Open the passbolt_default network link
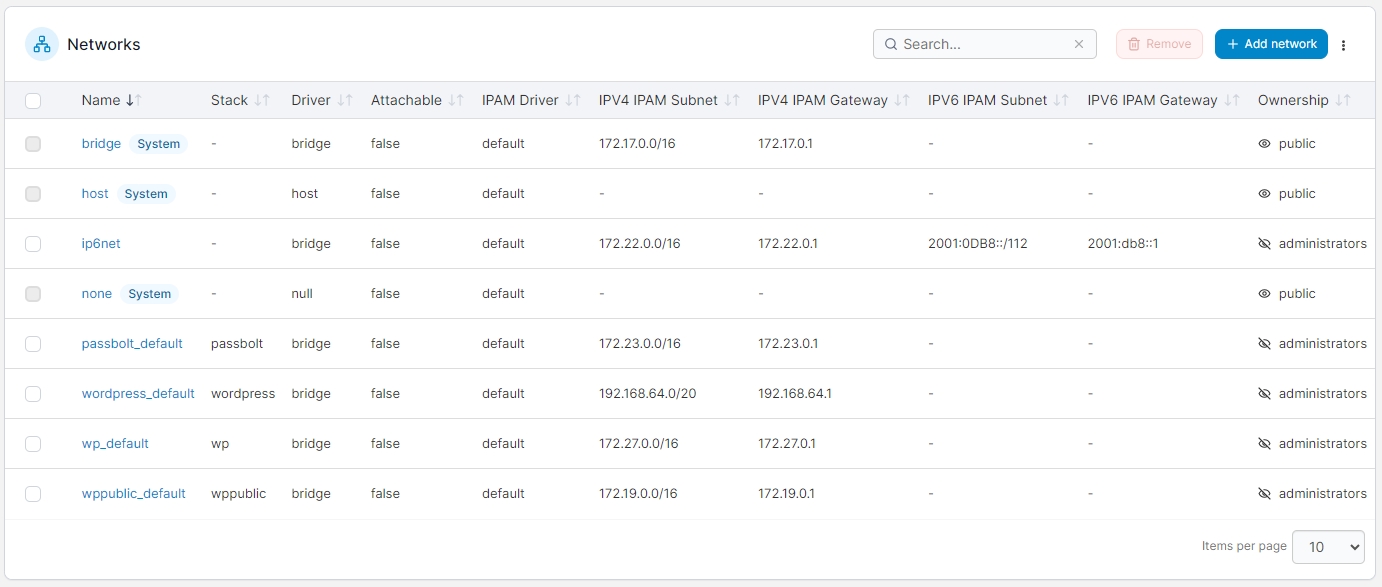The height and width of the screenshot is (587, 1382). click(132, 344)
